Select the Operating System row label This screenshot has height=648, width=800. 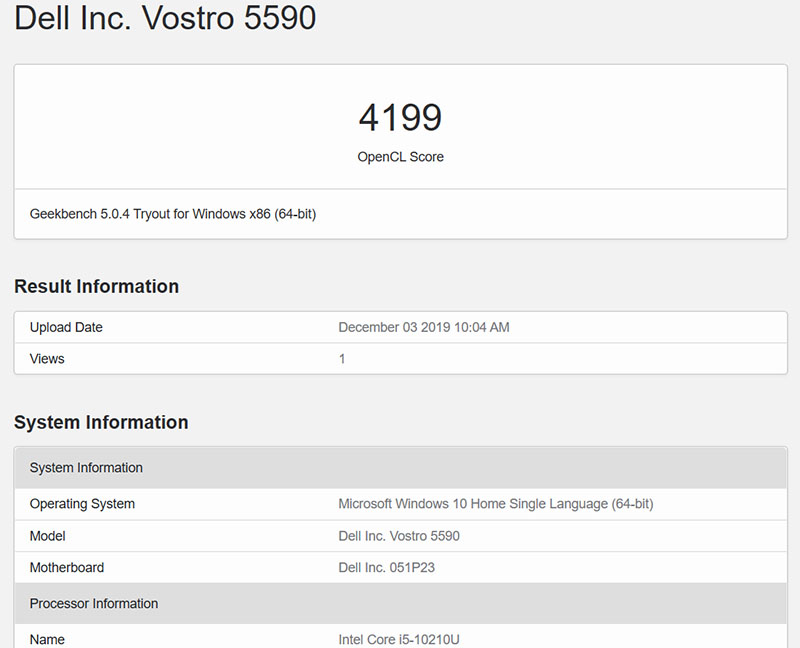[x=82, y=504]
